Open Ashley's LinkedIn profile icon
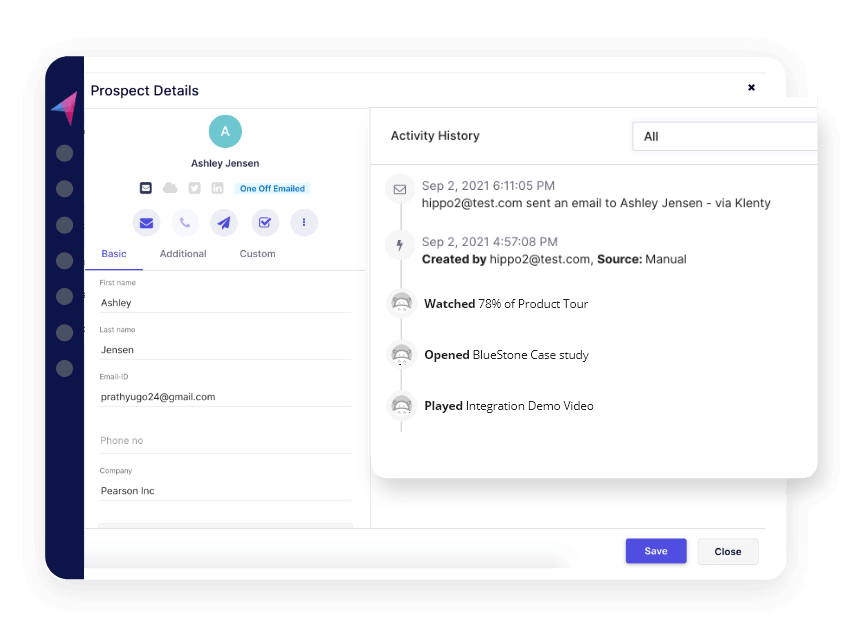 pyautogui.click(x=216, y=187)
